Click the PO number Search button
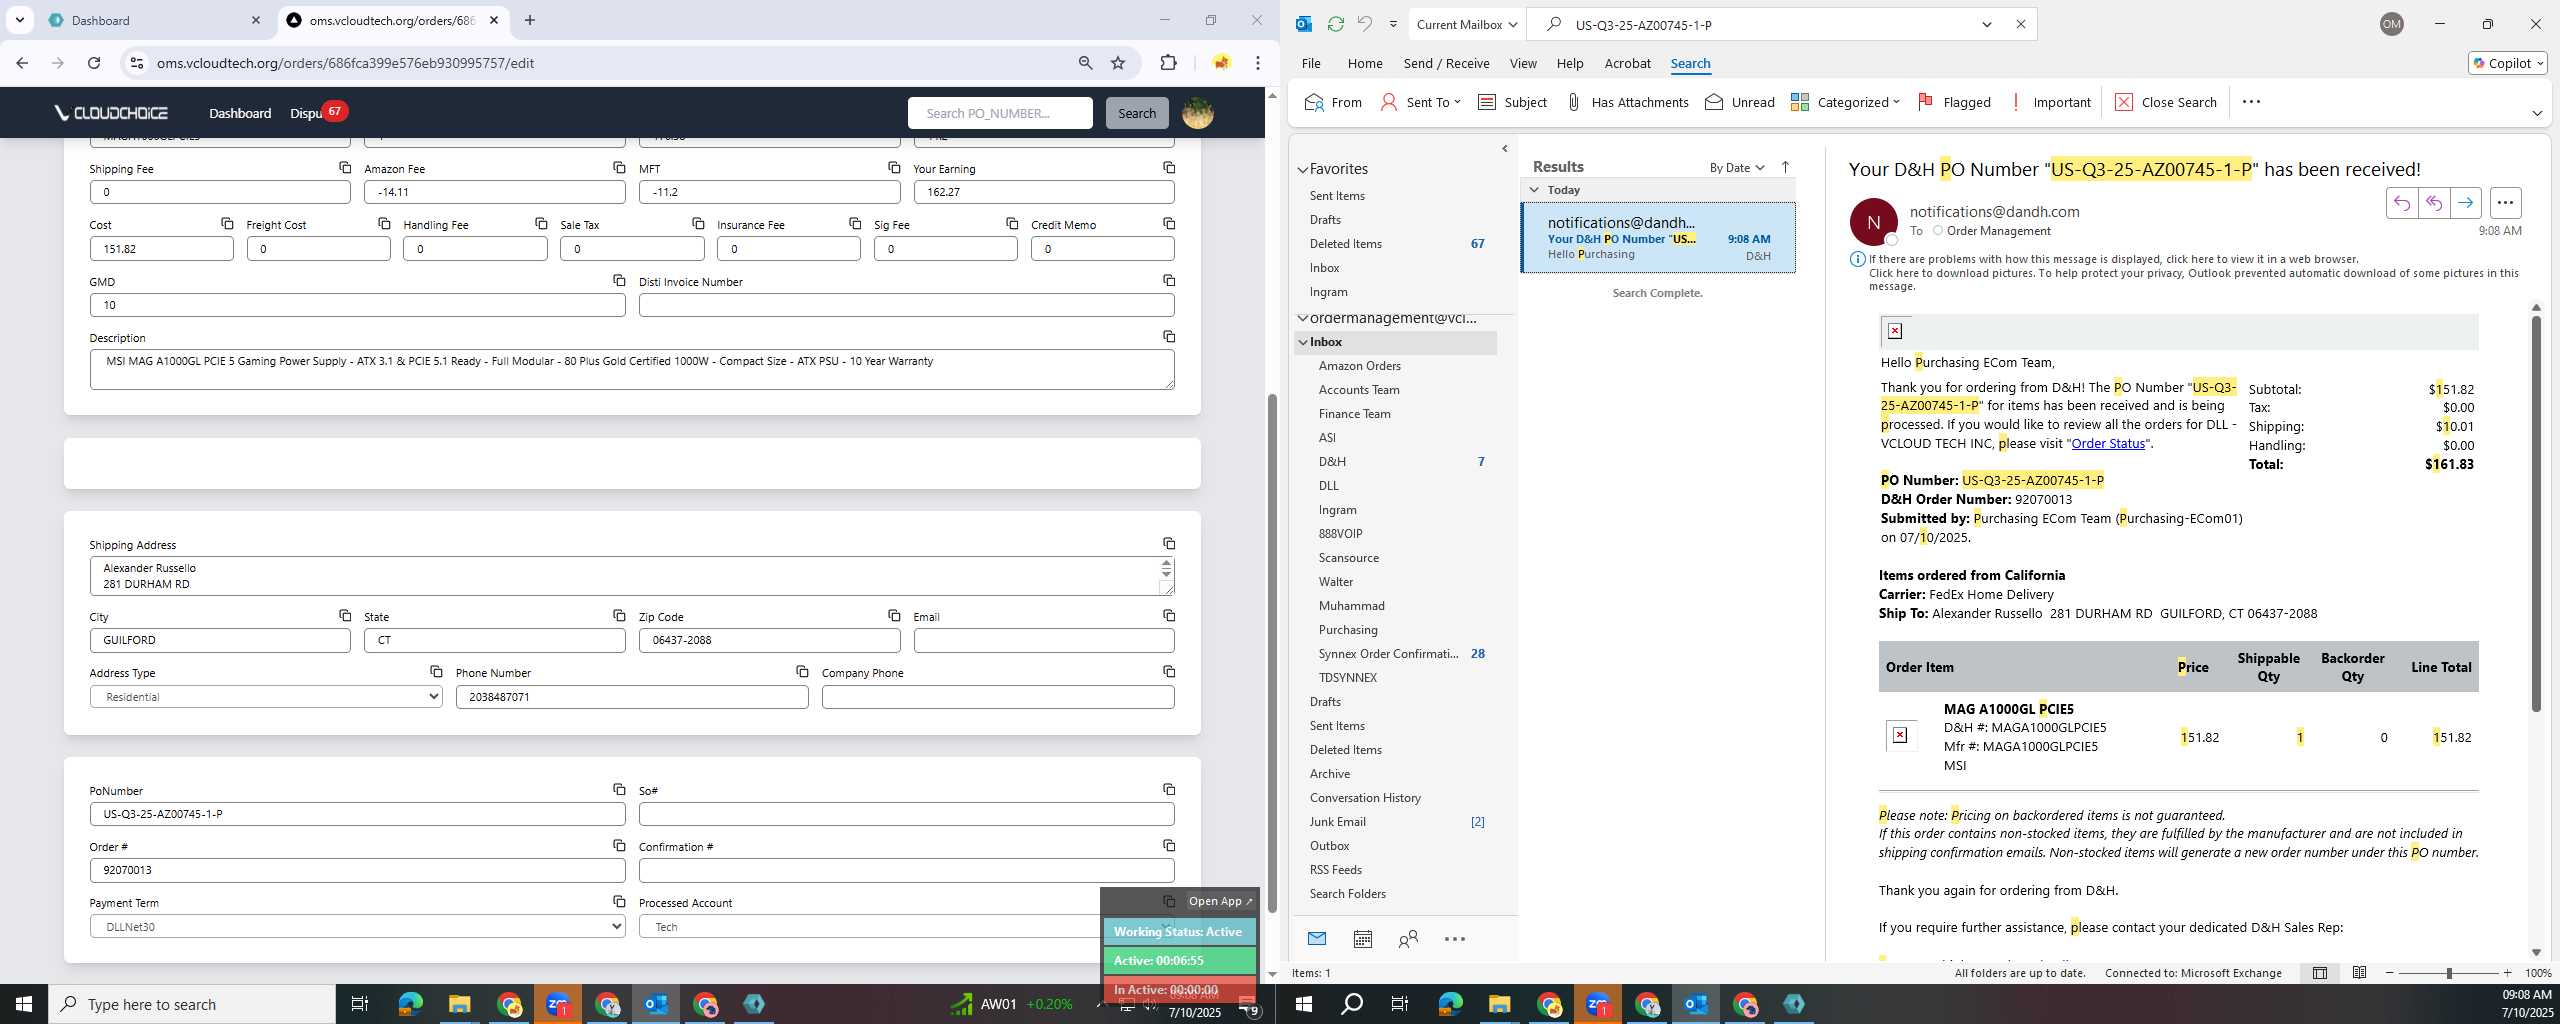This screenshot has height=1024, width=2560. (x=1136, y=113)
